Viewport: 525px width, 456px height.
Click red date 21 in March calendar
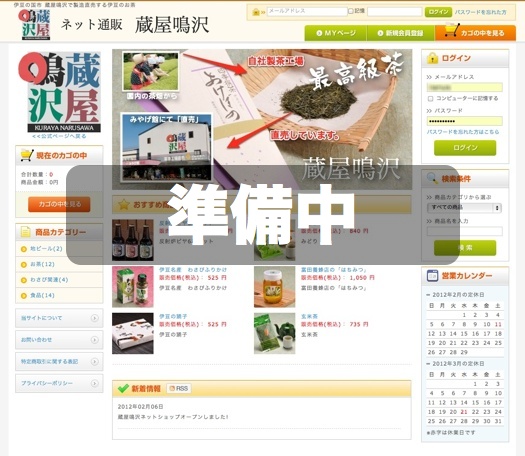(464, 412)
